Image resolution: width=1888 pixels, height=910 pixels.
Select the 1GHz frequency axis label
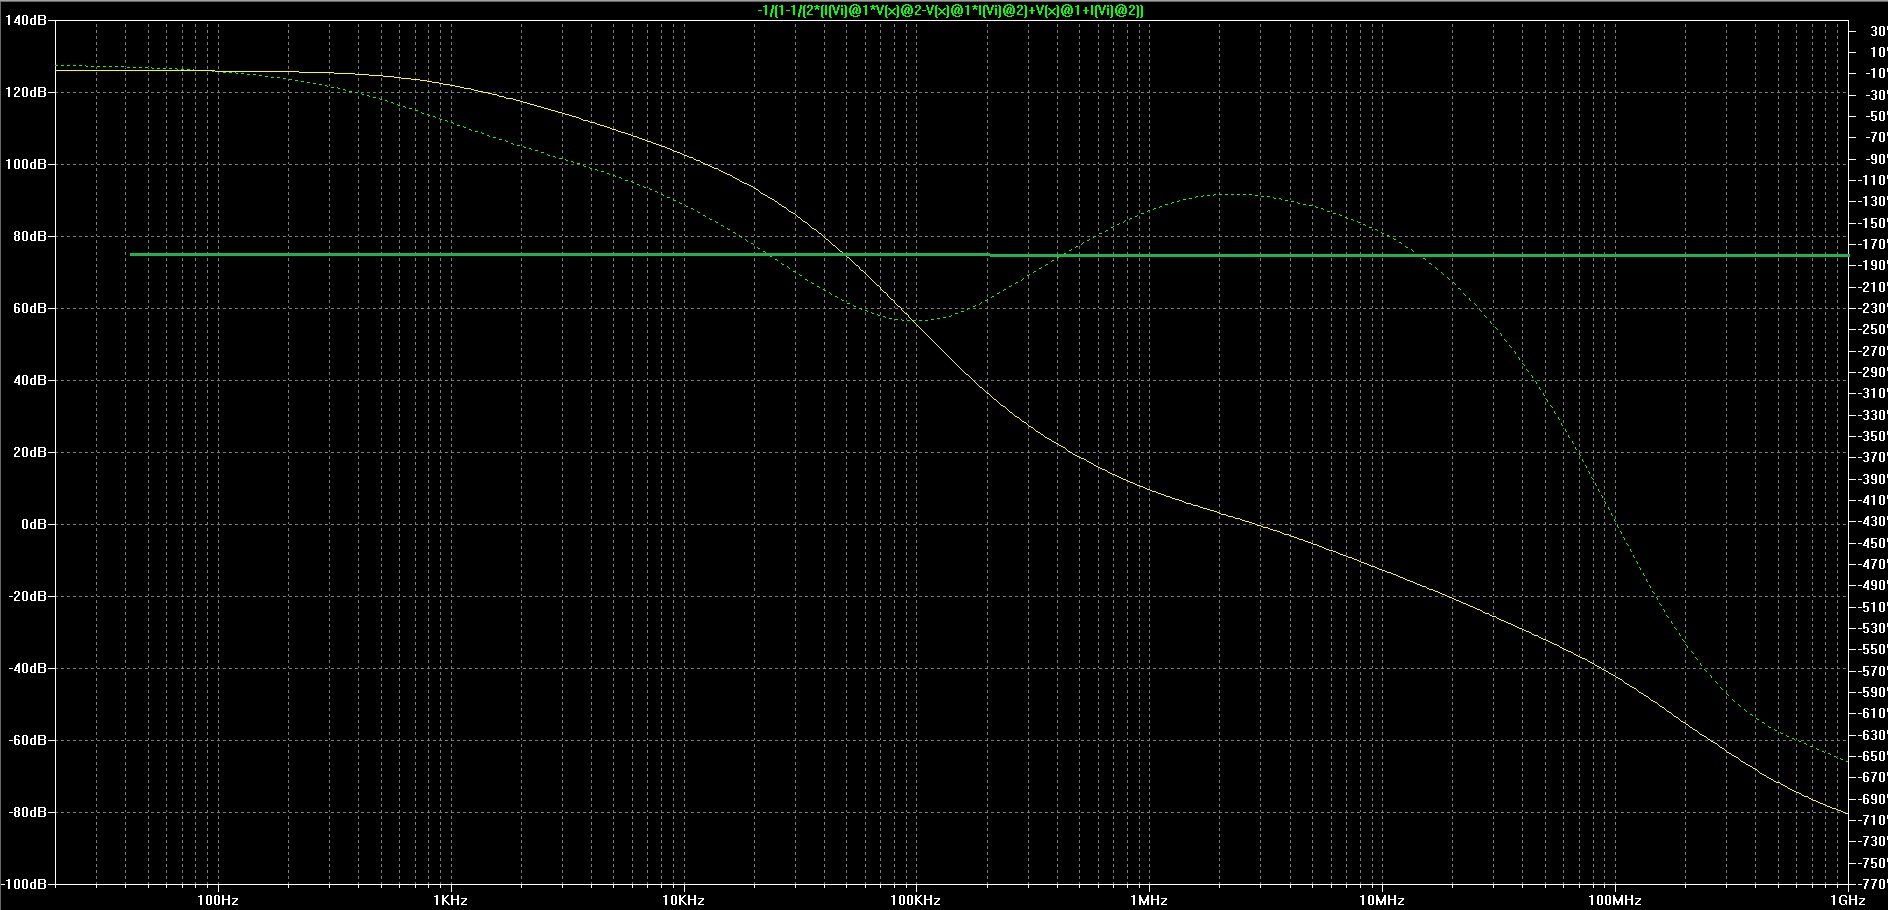(1848, 900)
